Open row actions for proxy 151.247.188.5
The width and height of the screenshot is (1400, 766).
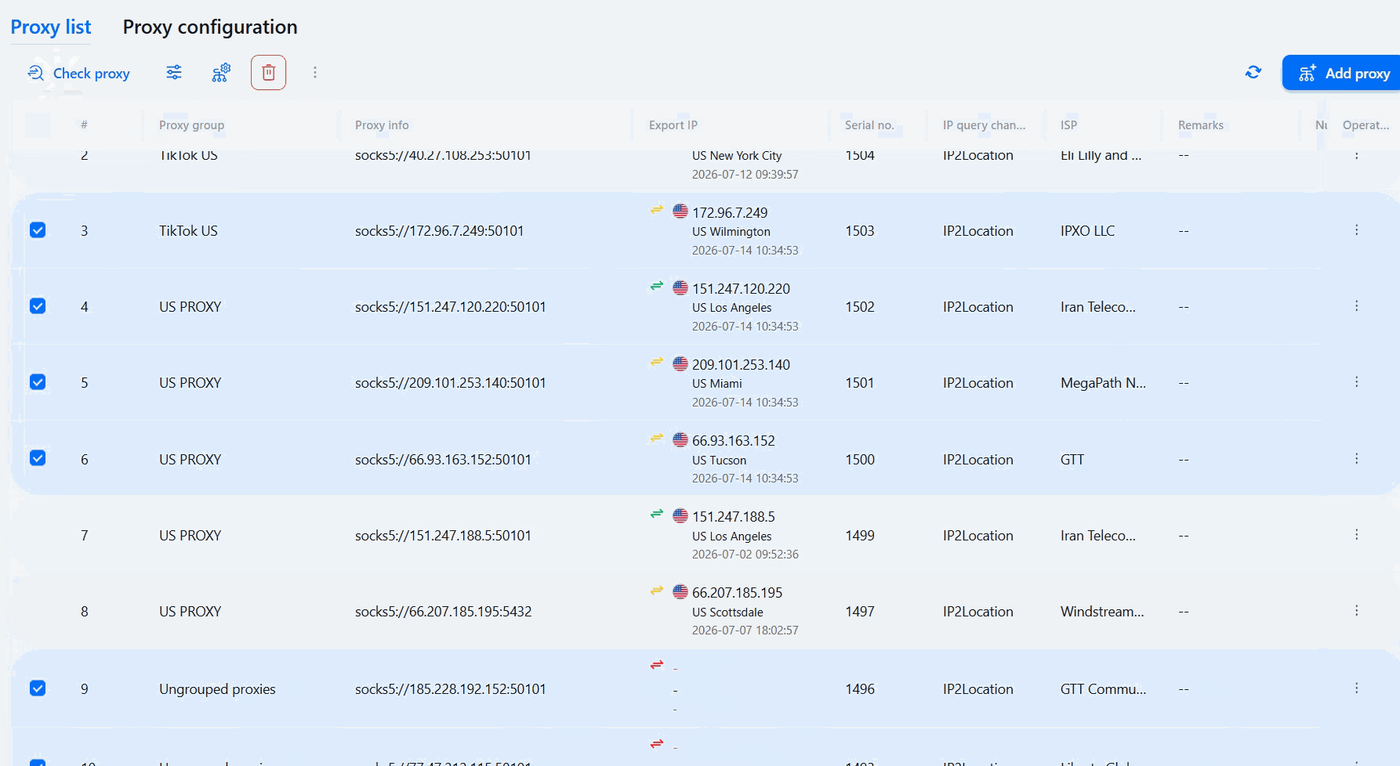coord(1356,535)
